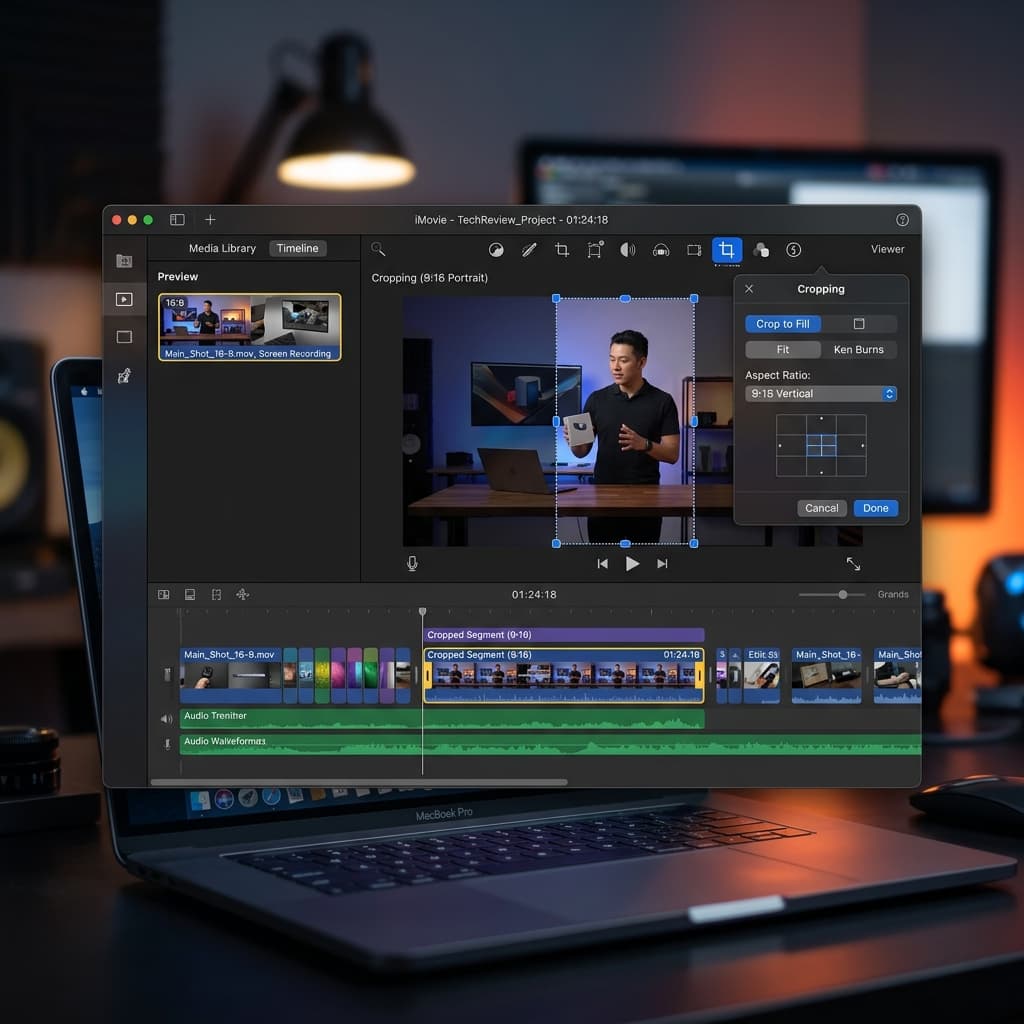Image resolution: width=1024 pixels, height=1024 pixels.
Task: Switch cropping mode to Fit
Action: (x=783, y=349)
